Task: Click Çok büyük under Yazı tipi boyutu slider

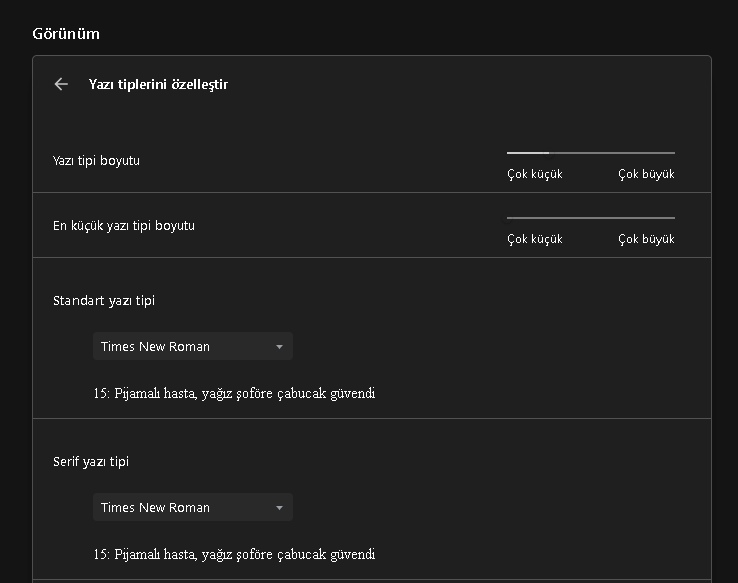Action: (x=646, y=174)
